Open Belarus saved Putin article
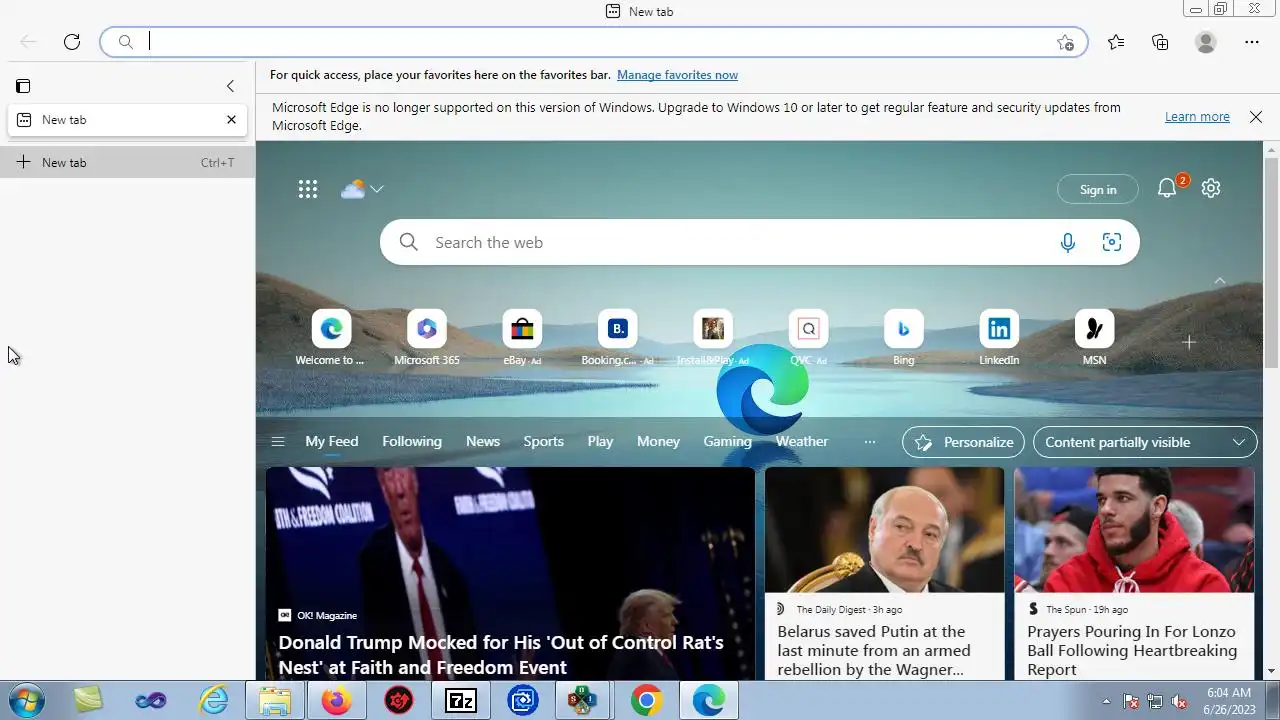 point(874,650)
